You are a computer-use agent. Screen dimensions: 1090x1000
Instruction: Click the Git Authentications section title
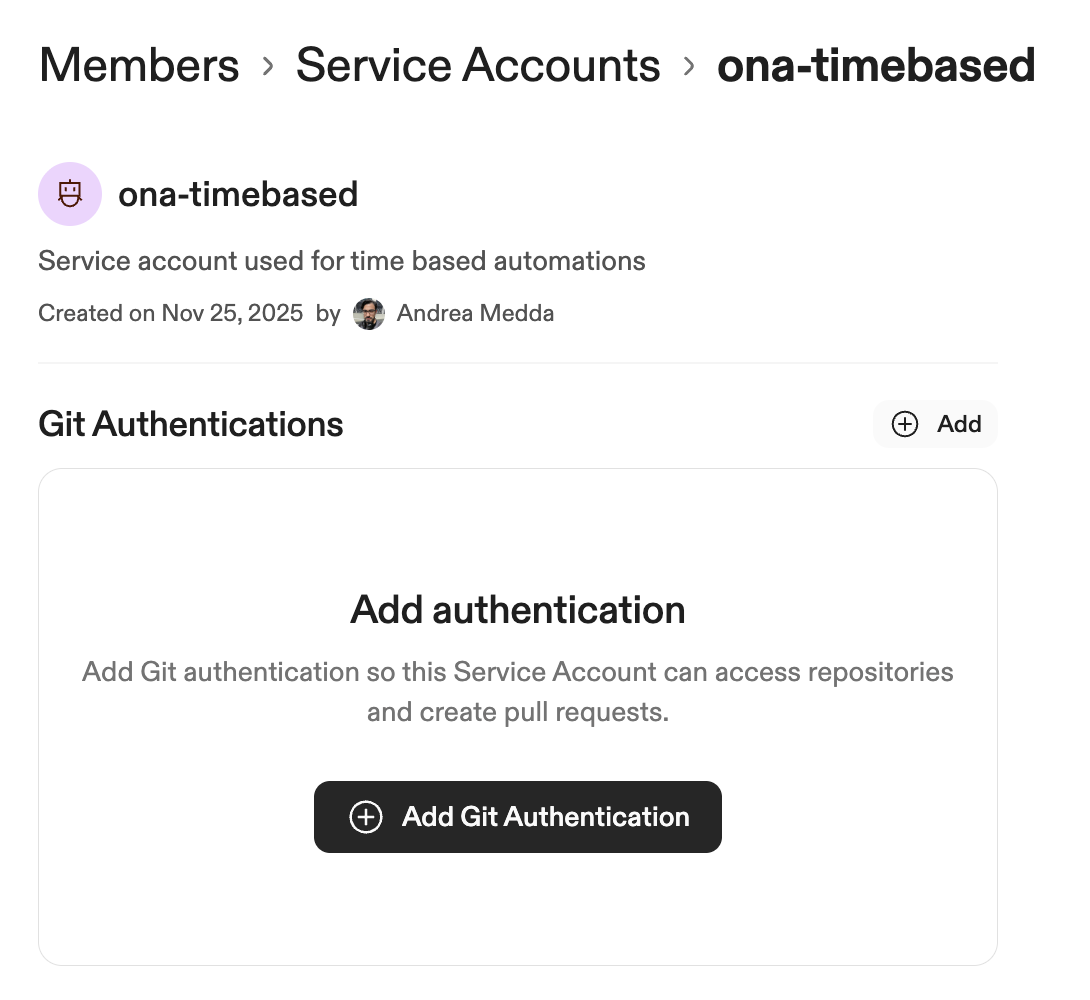[190, 424]
